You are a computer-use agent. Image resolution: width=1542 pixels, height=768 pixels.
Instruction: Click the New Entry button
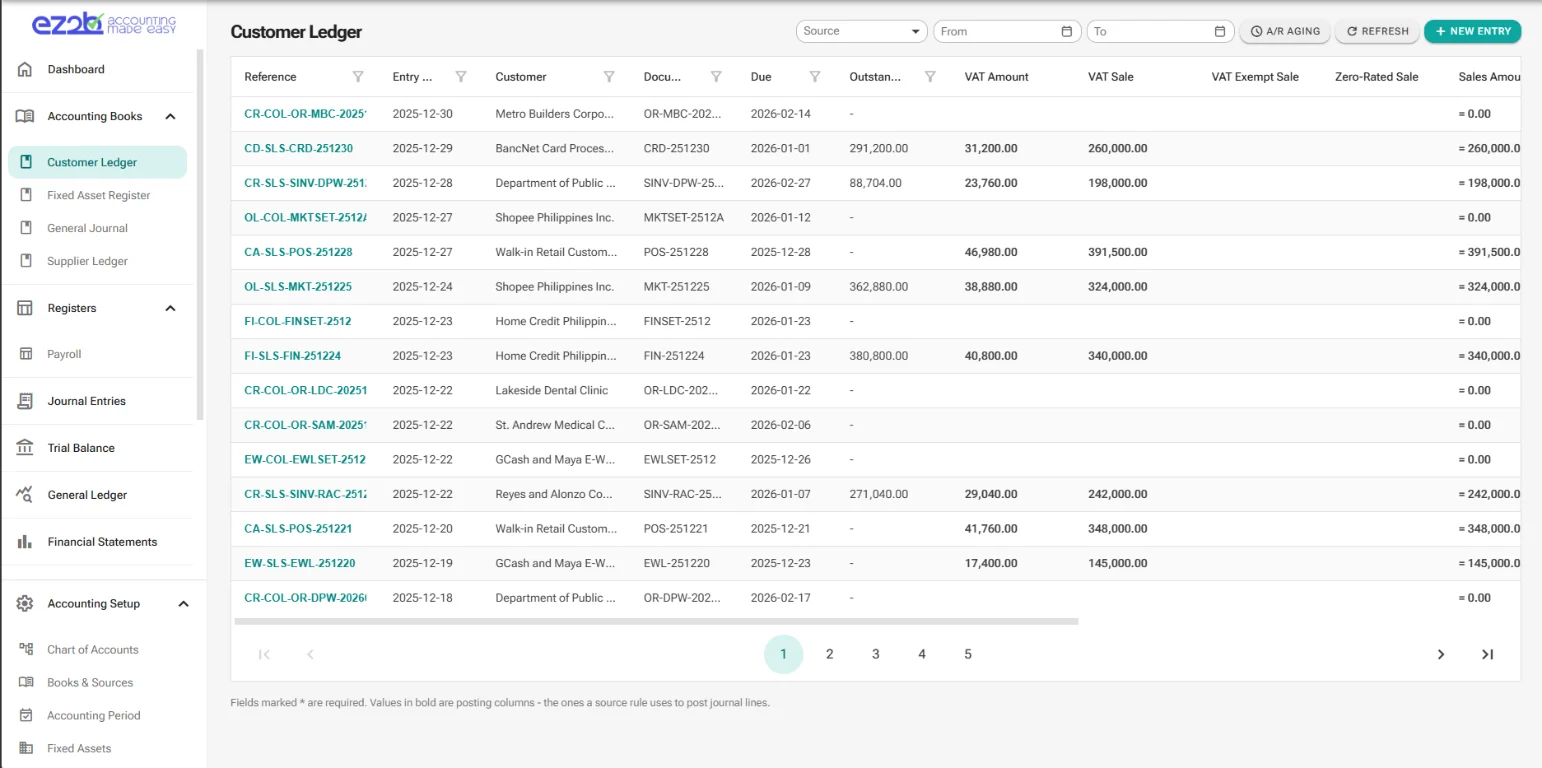coord(1473,31)
